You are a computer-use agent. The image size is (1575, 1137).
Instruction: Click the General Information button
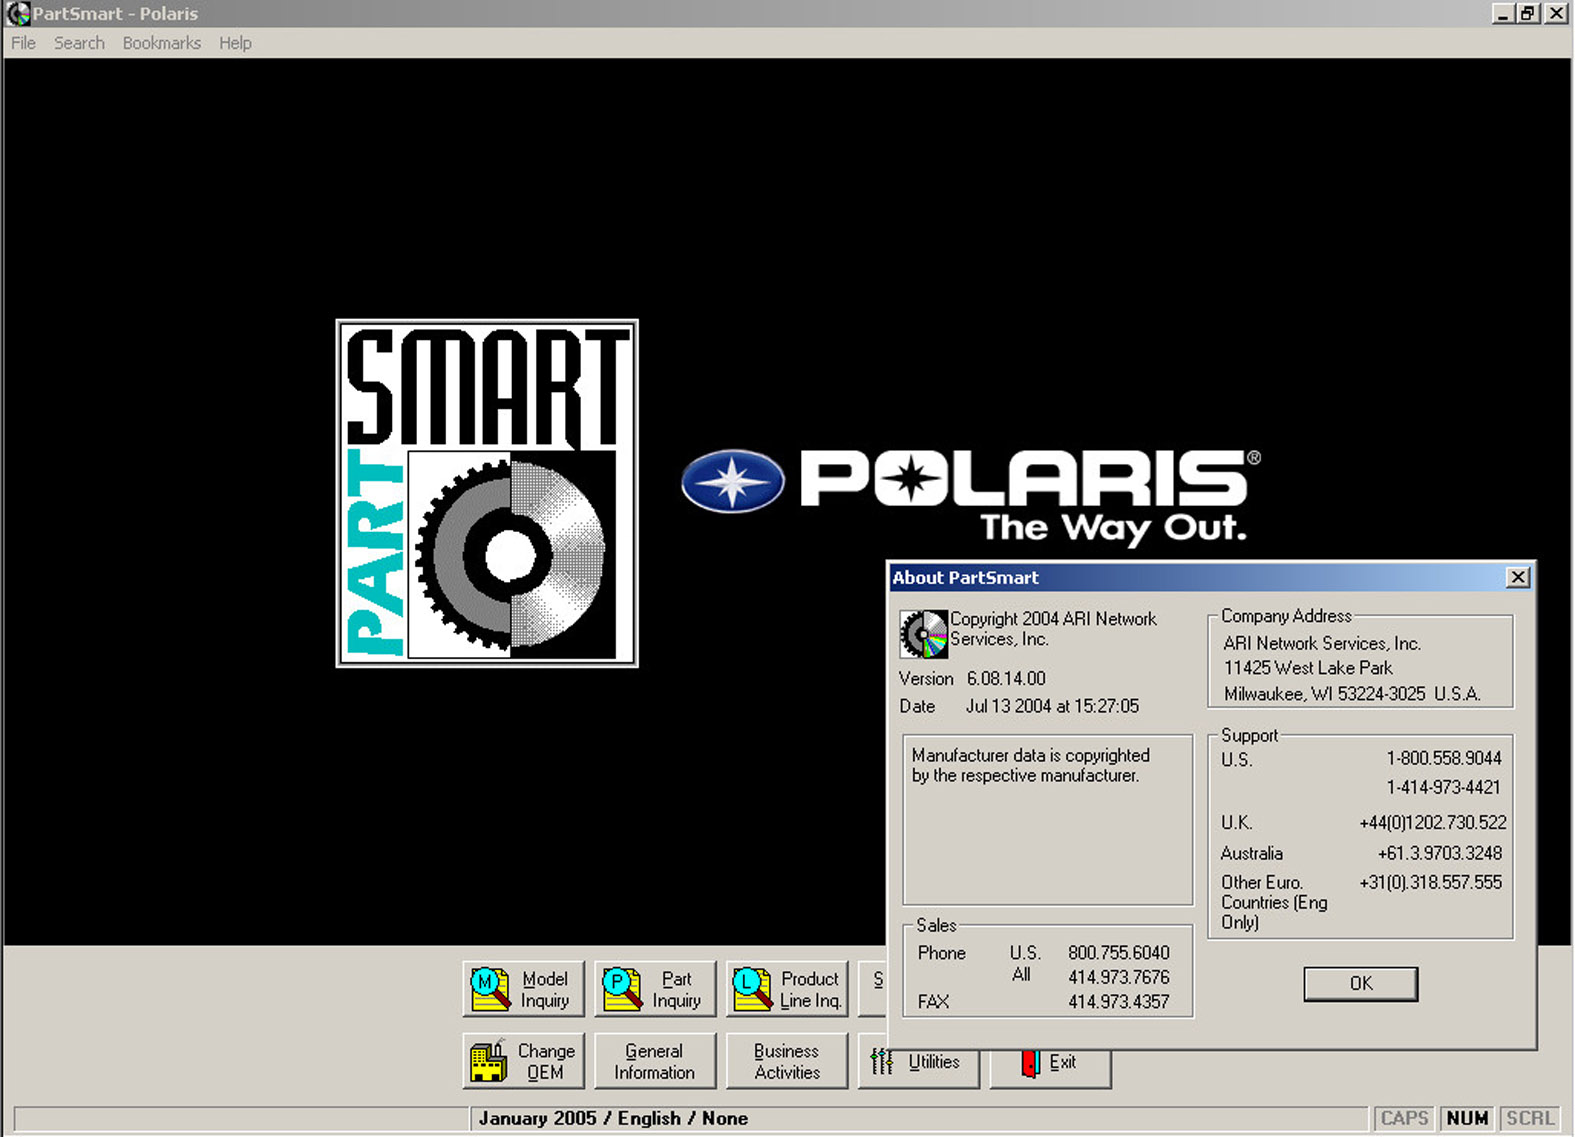654,1061
